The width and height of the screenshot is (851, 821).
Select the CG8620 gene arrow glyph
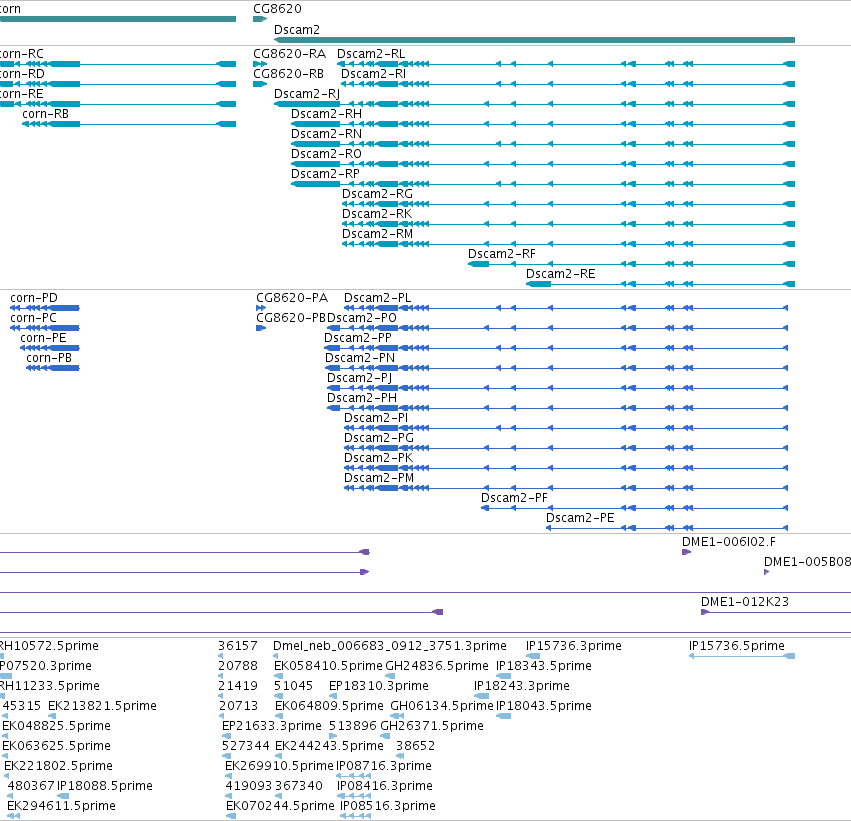click(260, 19)
